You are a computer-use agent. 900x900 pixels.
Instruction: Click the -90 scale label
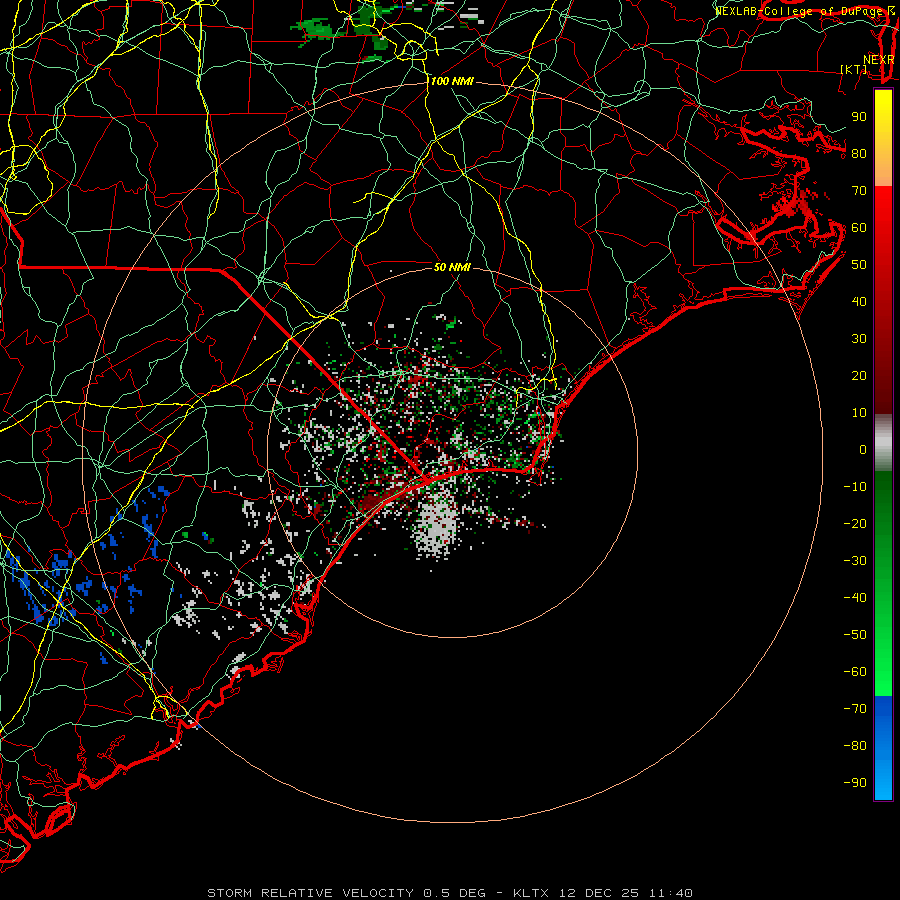(x=855, y=783)
